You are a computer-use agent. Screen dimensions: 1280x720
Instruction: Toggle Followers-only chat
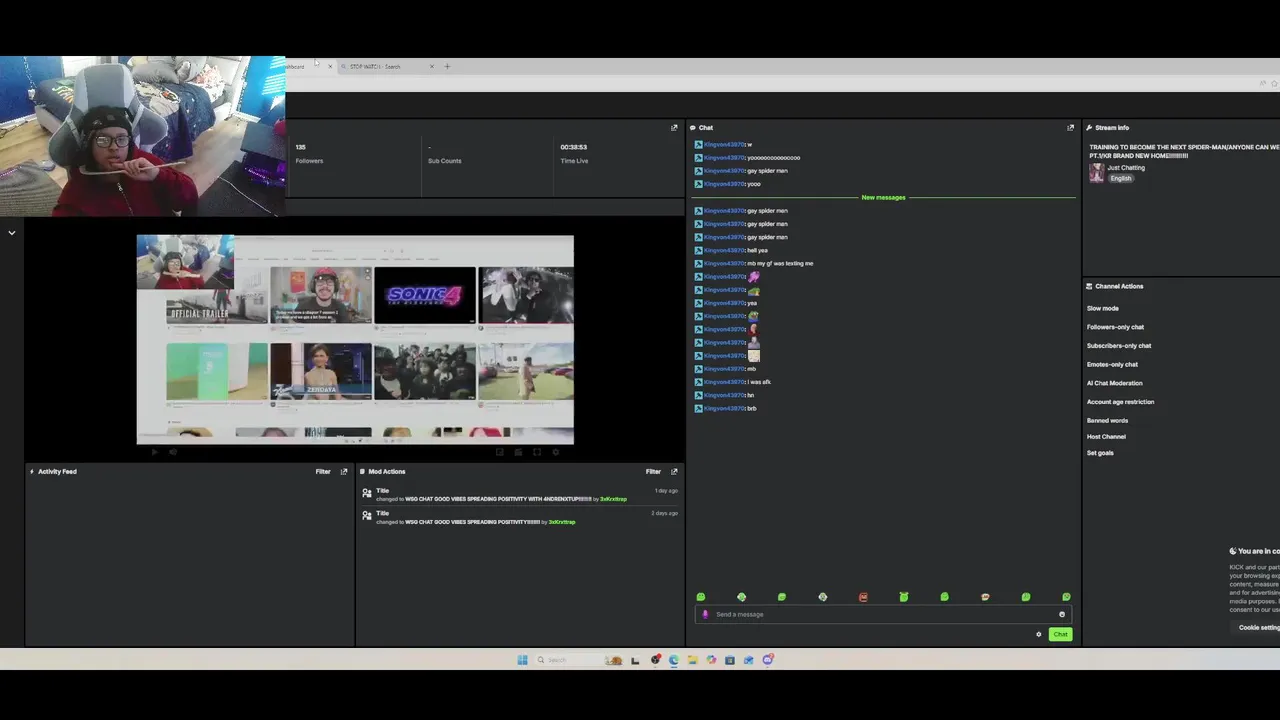(1115, 327)
